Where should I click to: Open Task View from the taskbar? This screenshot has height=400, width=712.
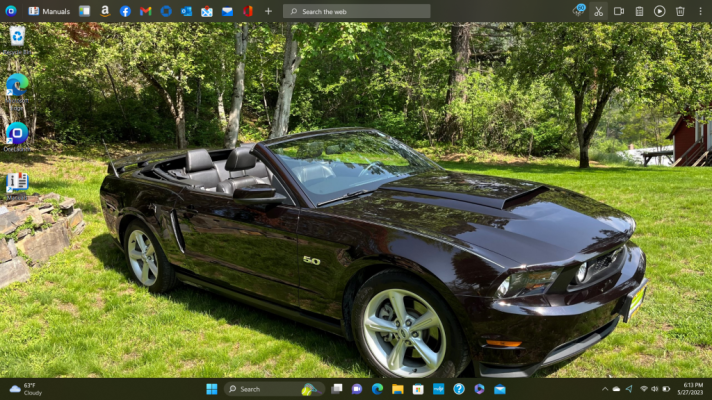click(336, 389)
